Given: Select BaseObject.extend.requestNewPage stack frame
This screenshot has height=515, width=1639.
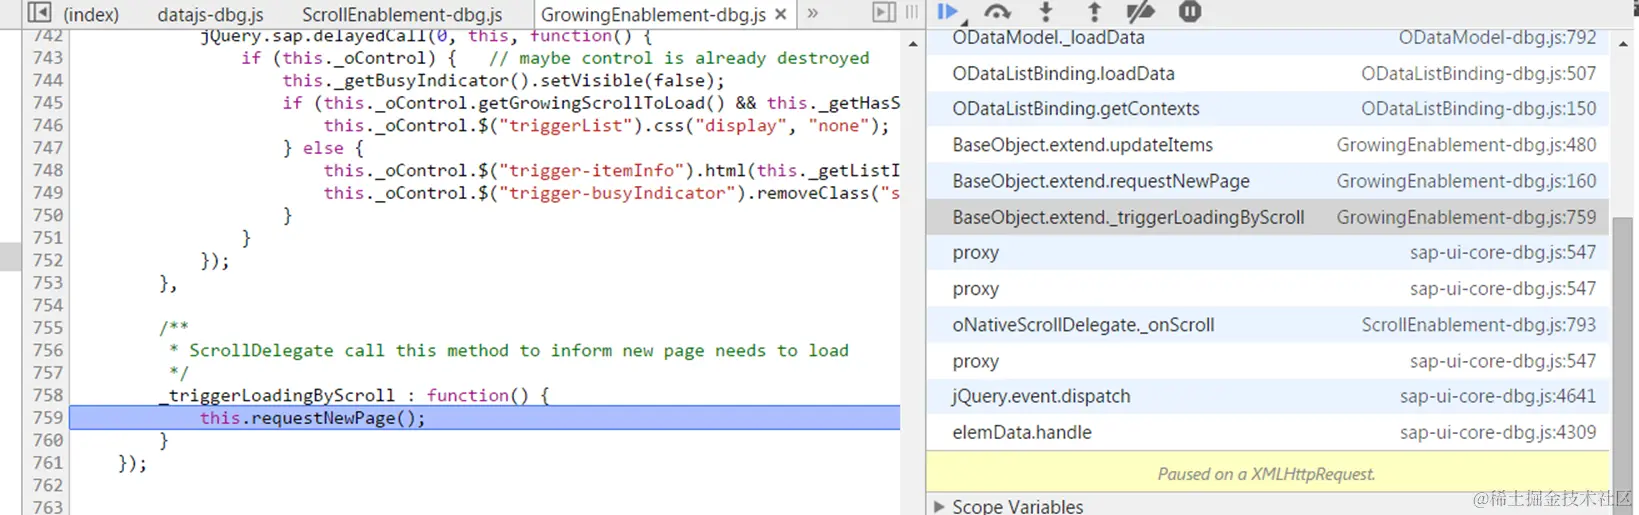Looking at the screenshot, I should [1267, 181].
